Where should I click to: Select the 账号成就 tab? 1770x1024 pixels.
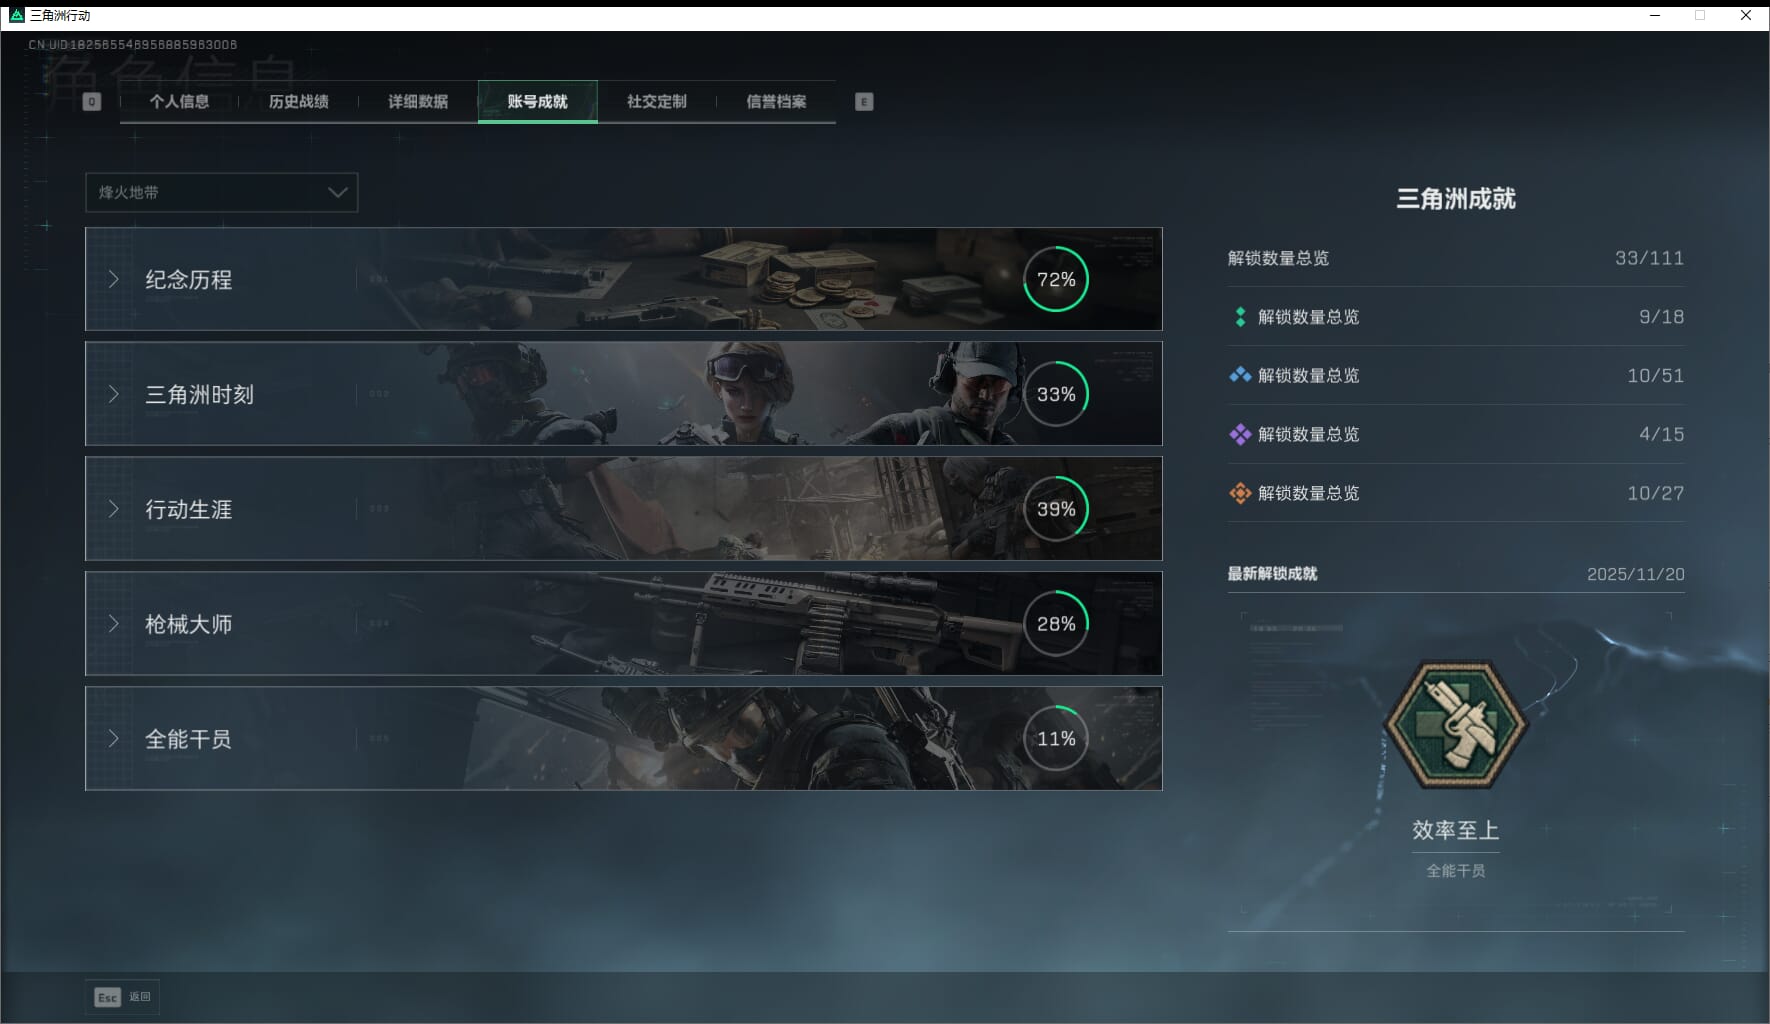[x=538, y=102]
